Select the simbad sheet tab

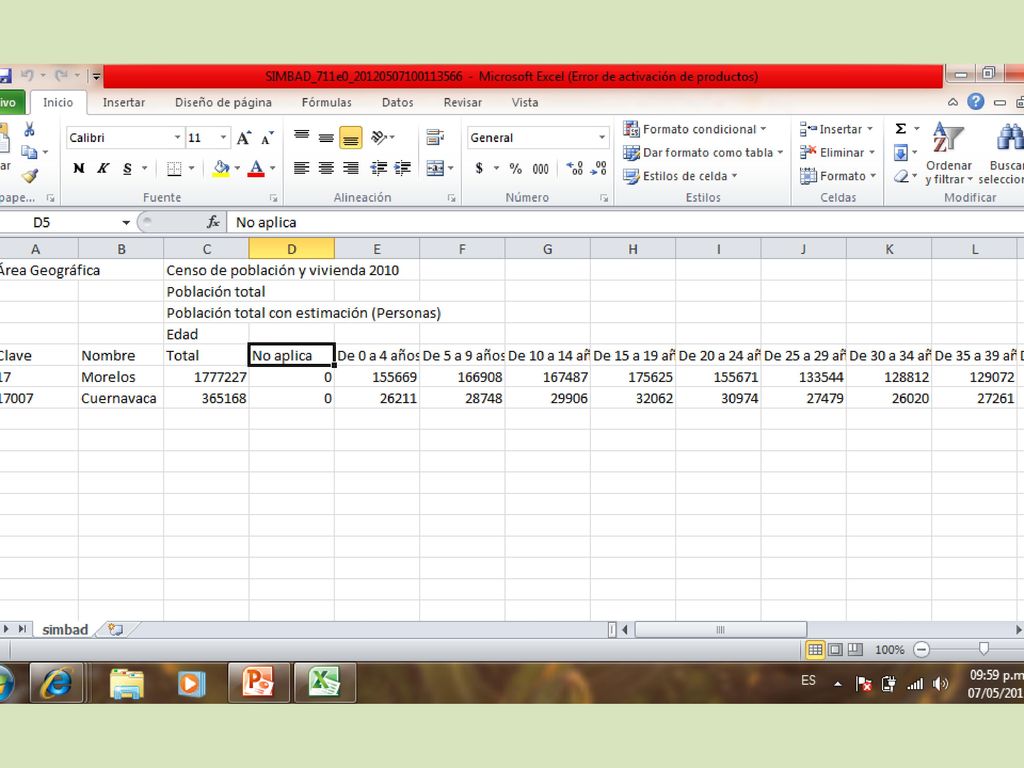[x=65, y=630]
